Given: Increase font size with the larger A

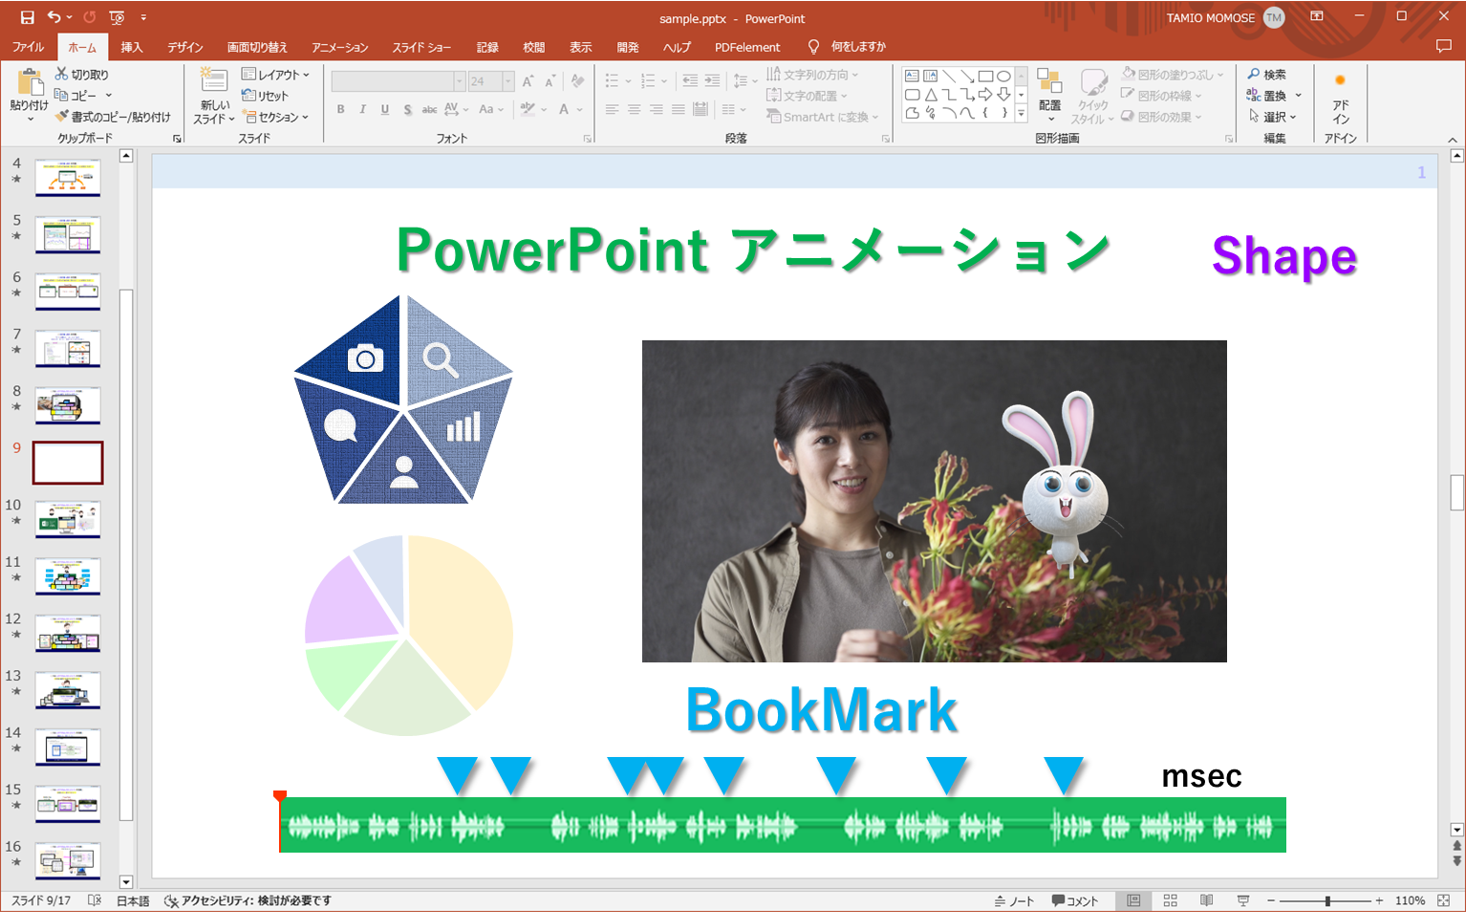Looking at the screenshot, I should coord(528,81).
